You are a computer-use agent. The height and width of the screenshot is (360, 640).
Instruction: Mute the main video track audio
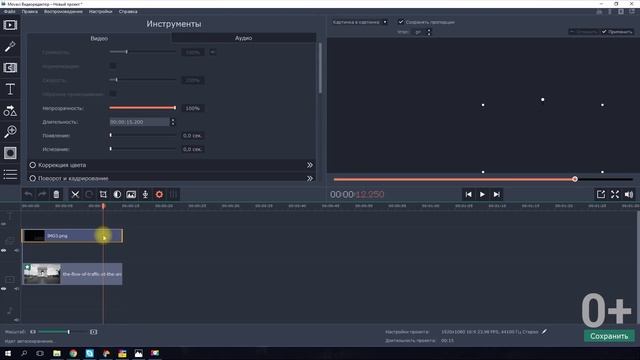coord(16,289)
